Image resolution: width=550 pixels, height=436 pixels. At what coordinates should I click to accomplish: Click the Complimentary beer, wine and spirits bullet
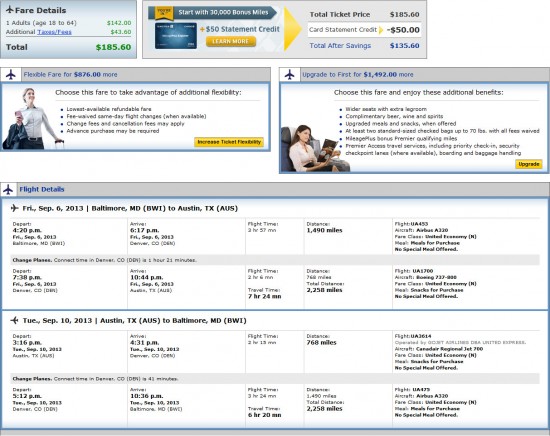394,116
